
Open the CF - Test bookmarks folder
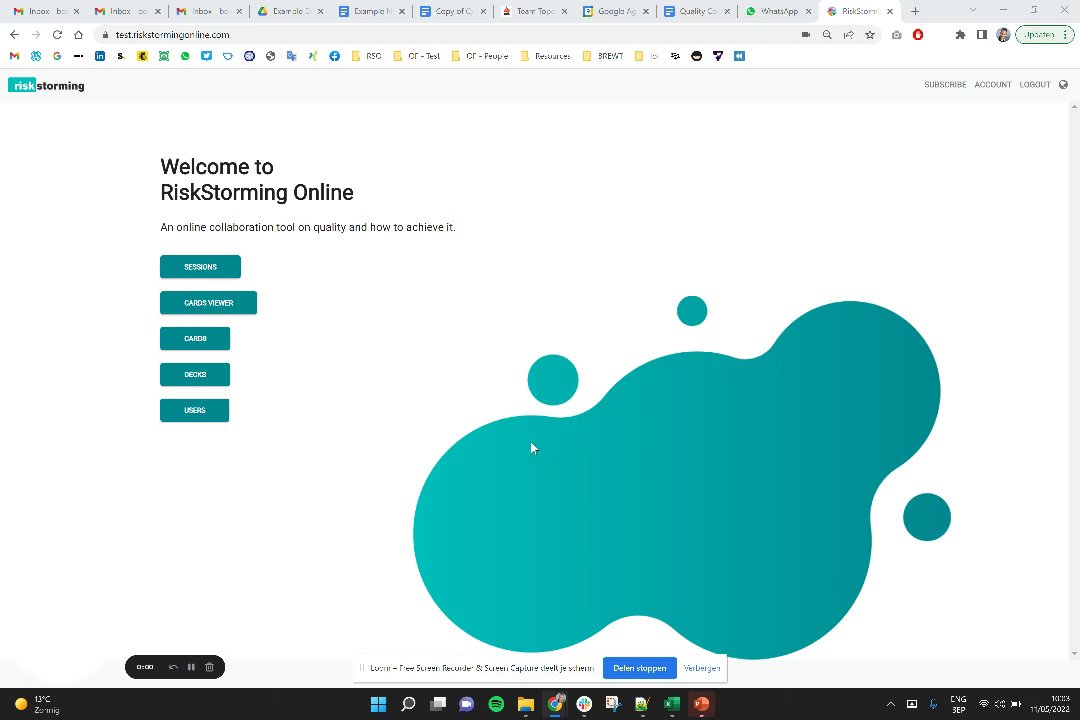(x=417, y=56)
